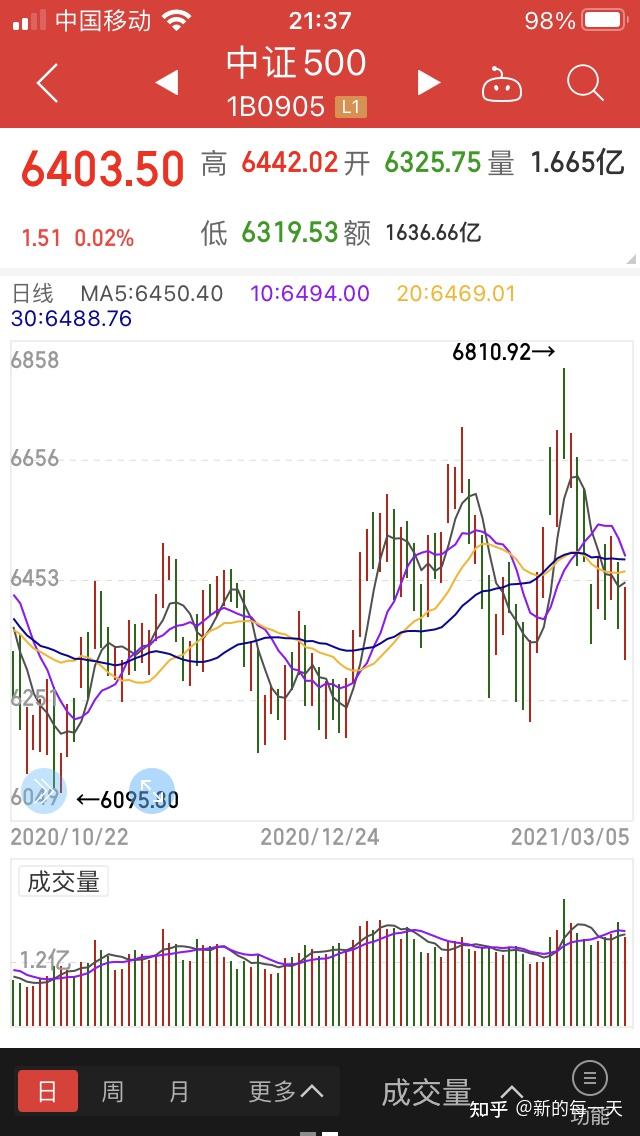Image resolution: width=640 pixels, height=1136 pixels.
Task: Tap the MA5:6450.40 indicator label
Action: pos(151,293)
